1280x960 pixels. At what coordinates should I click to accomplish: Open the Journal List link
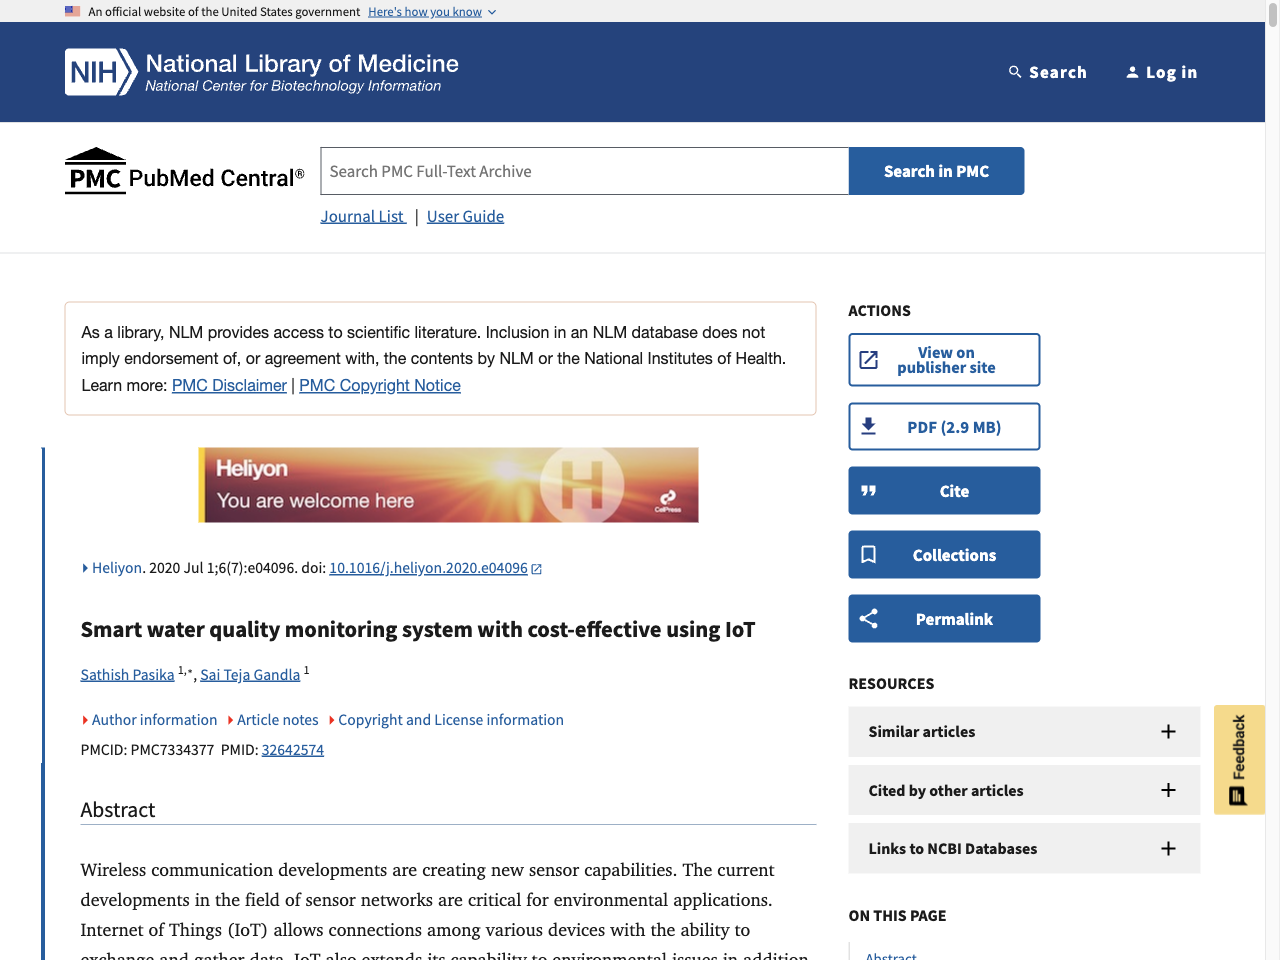(362, 216)
